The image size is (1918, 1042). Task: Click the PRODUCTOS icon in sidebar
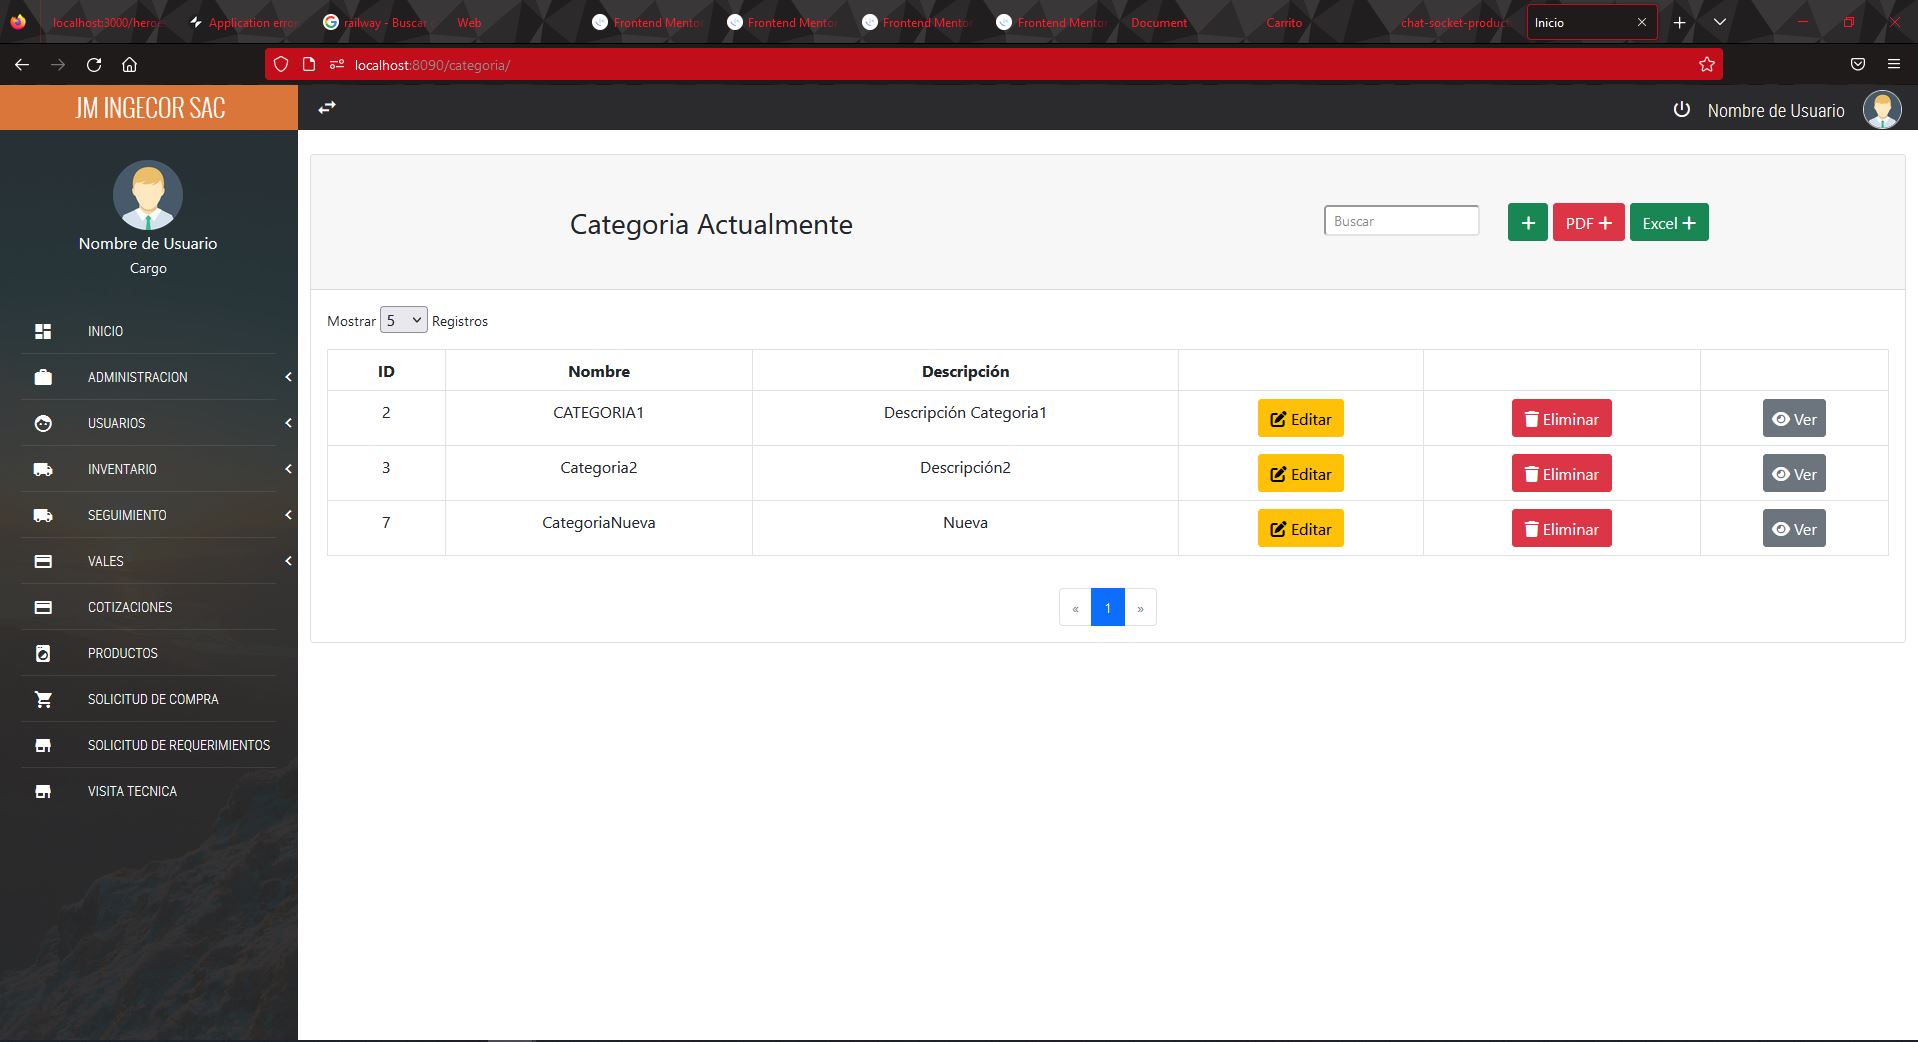pos(43,653)
